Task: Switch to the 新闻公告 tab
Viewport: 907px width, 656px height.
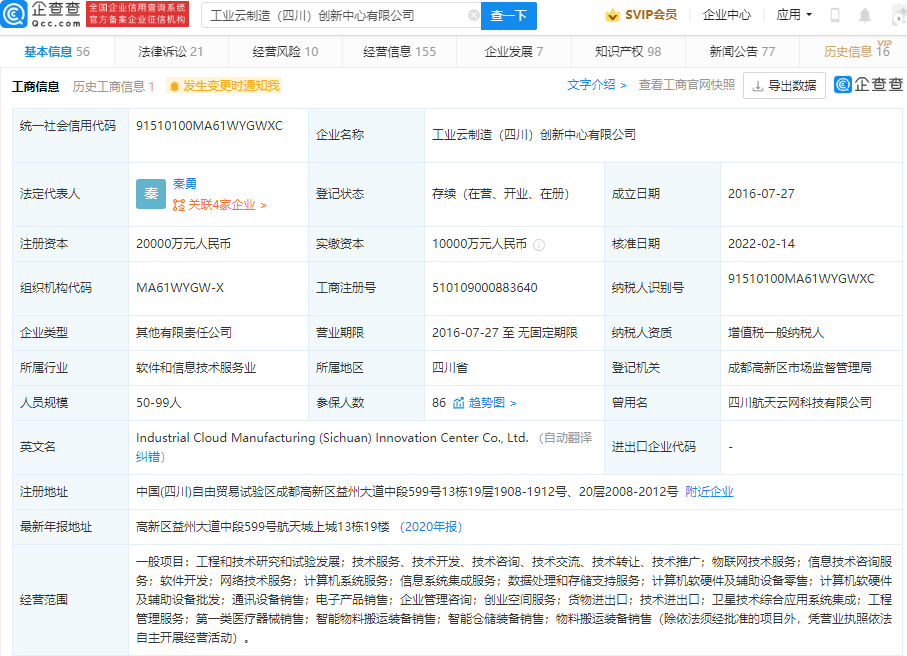Action: click(x=742, y=51)
